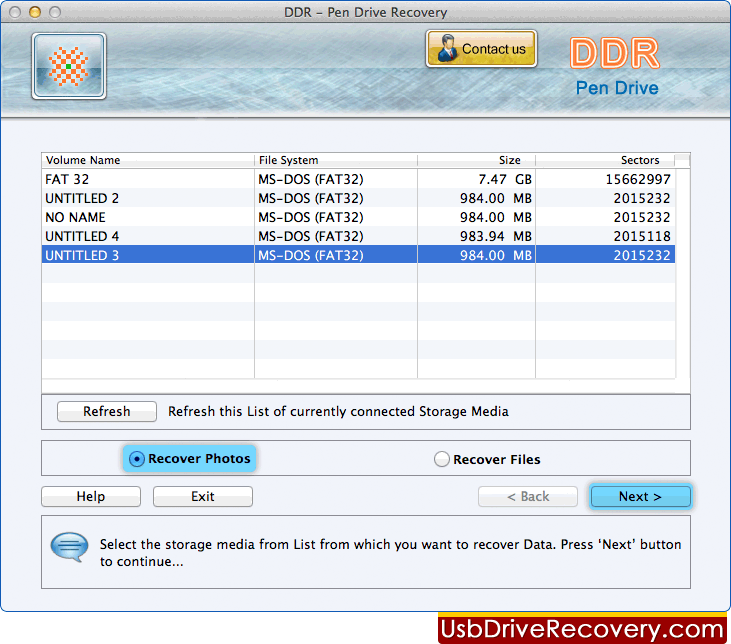731x644 pixels.
Task: Close the window with the gray close button
Action: pyautogui.click(x=15, y=12)
